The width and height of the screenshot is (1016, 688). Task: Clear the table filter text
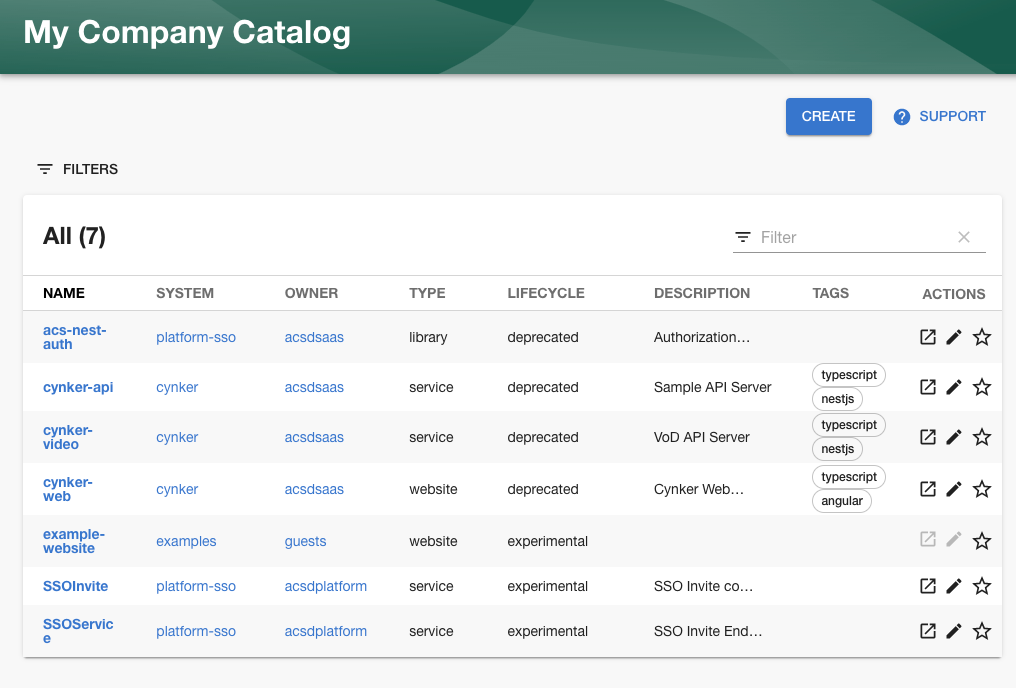pos(964,237)
